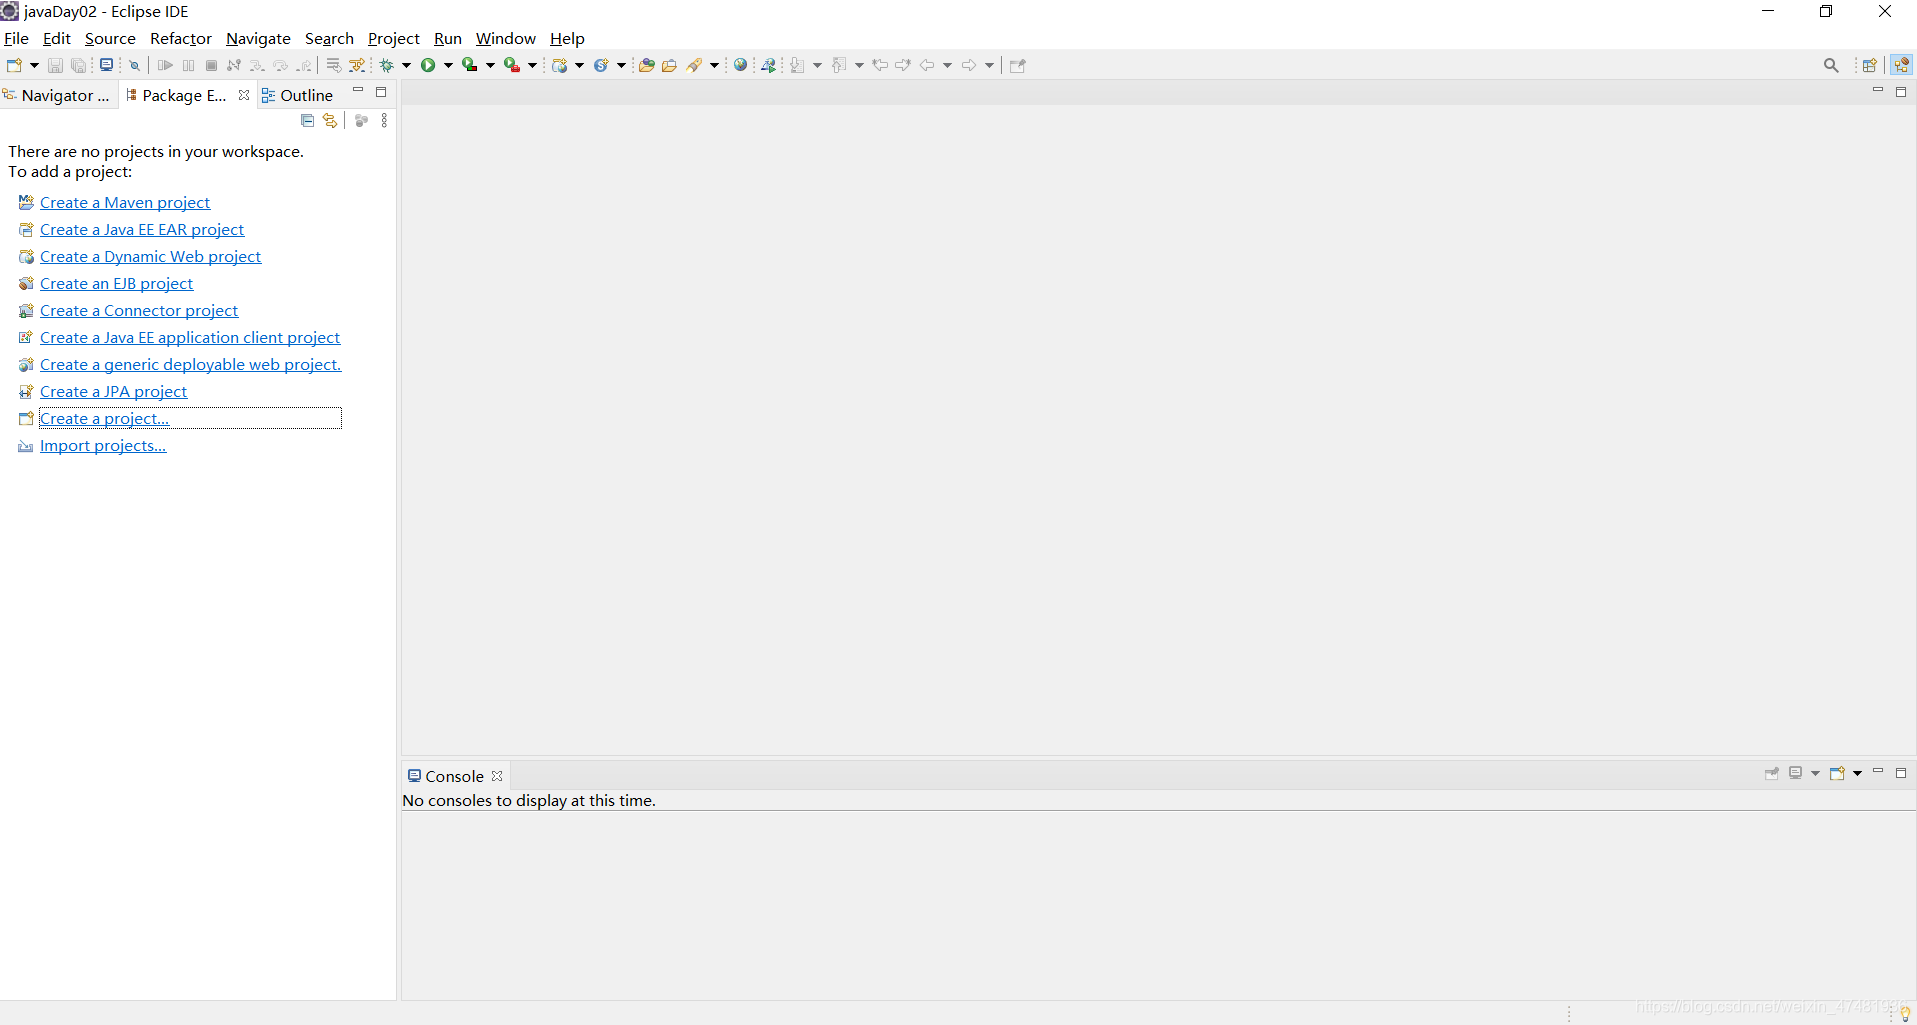
Task: Toggle Skip All Breakpoints icon
Action: [x=134, y=66]
